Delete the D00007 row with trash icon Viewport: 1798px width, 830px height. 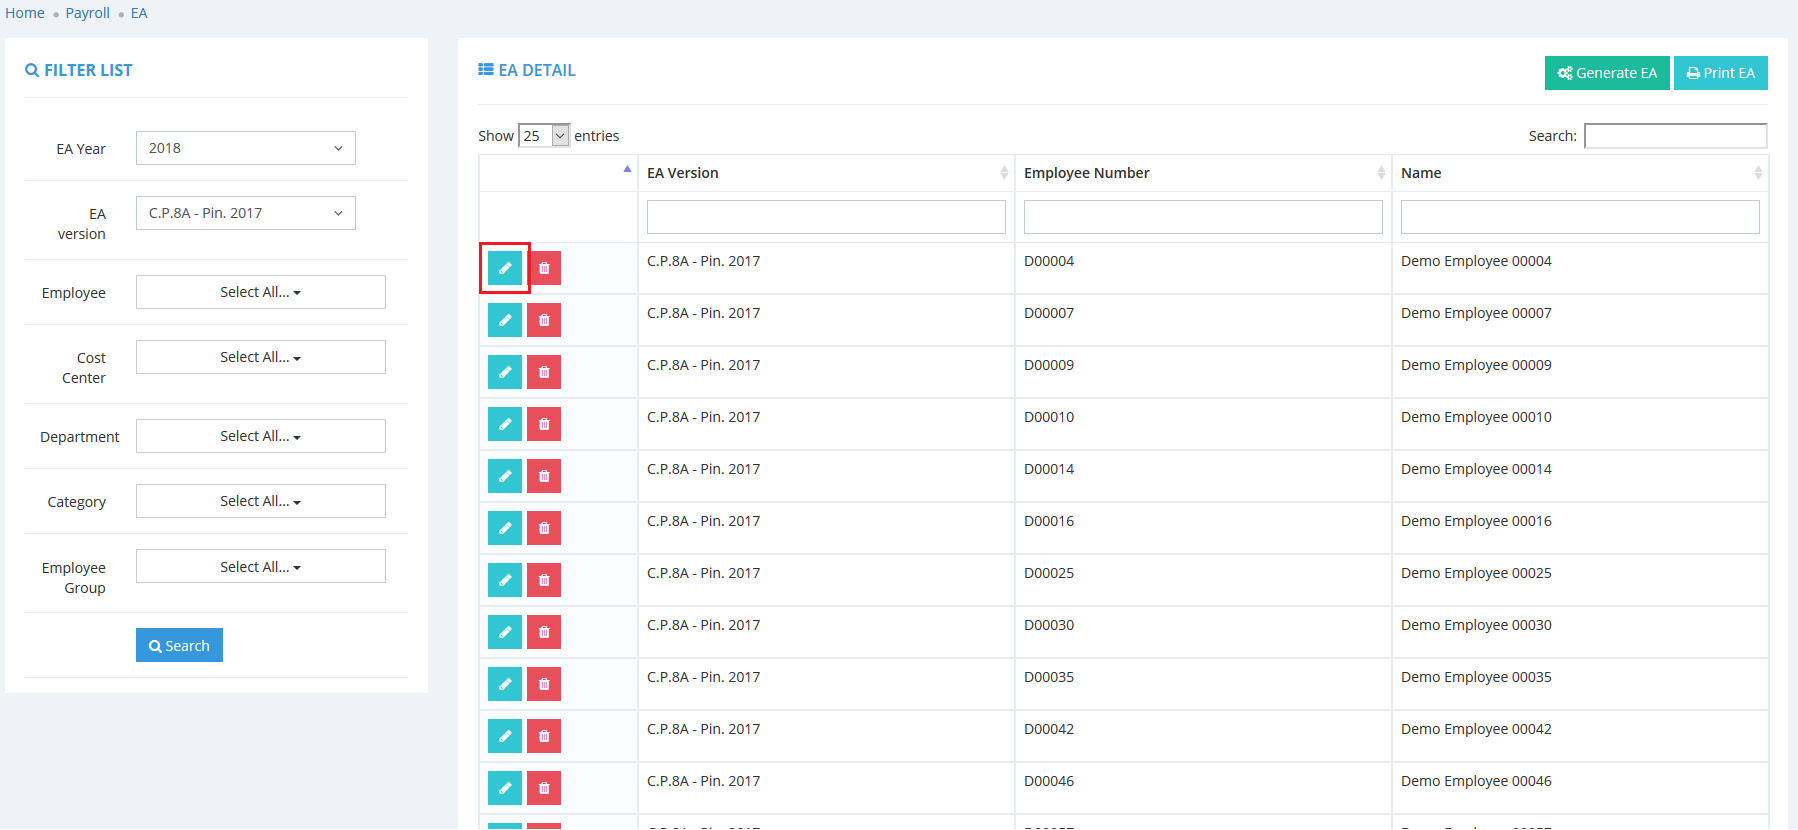[544, 320]
